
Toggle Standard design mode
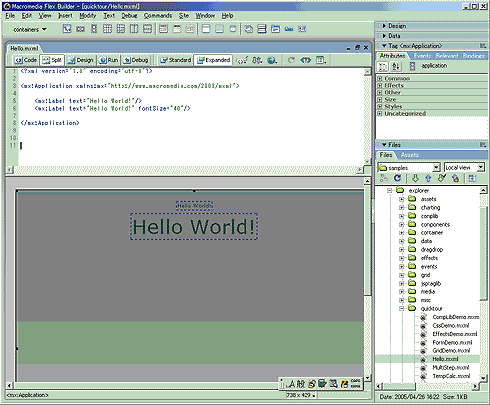click(175, 60)
